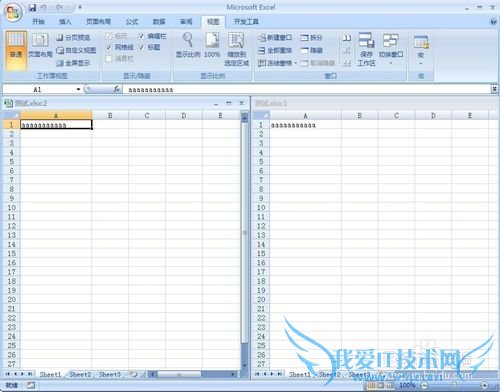Expand the formula bar chevron
Viewport: 500px width, 392px height.
[495, 89]
